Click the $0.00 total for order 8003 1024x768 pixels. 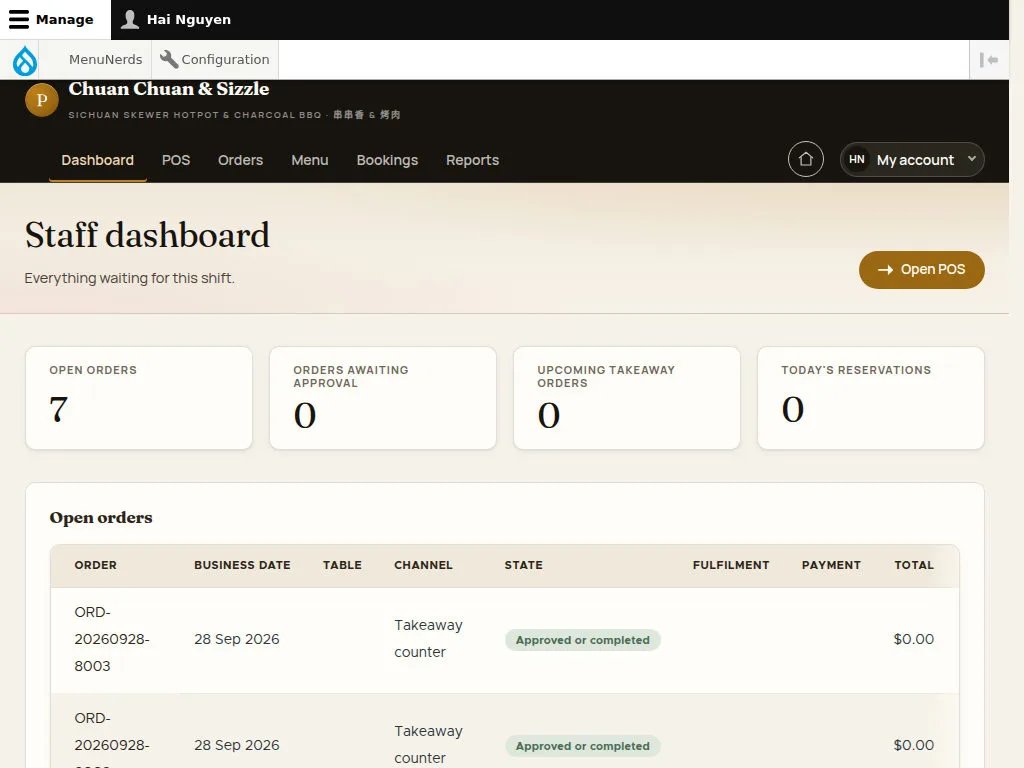(914, 639)
